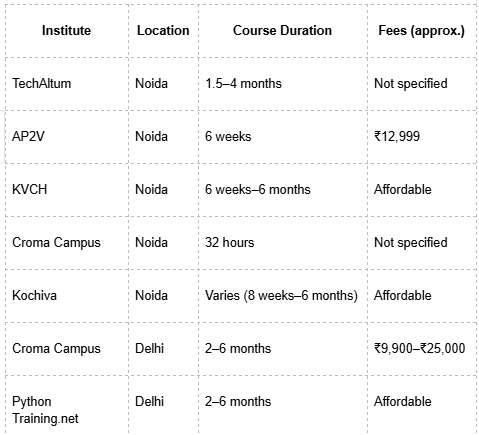Viewport: 479px width, 435px height.
Task: Select Croma Campus in the Delhi row
Action: pyautogui.click(x=66, y=349)
